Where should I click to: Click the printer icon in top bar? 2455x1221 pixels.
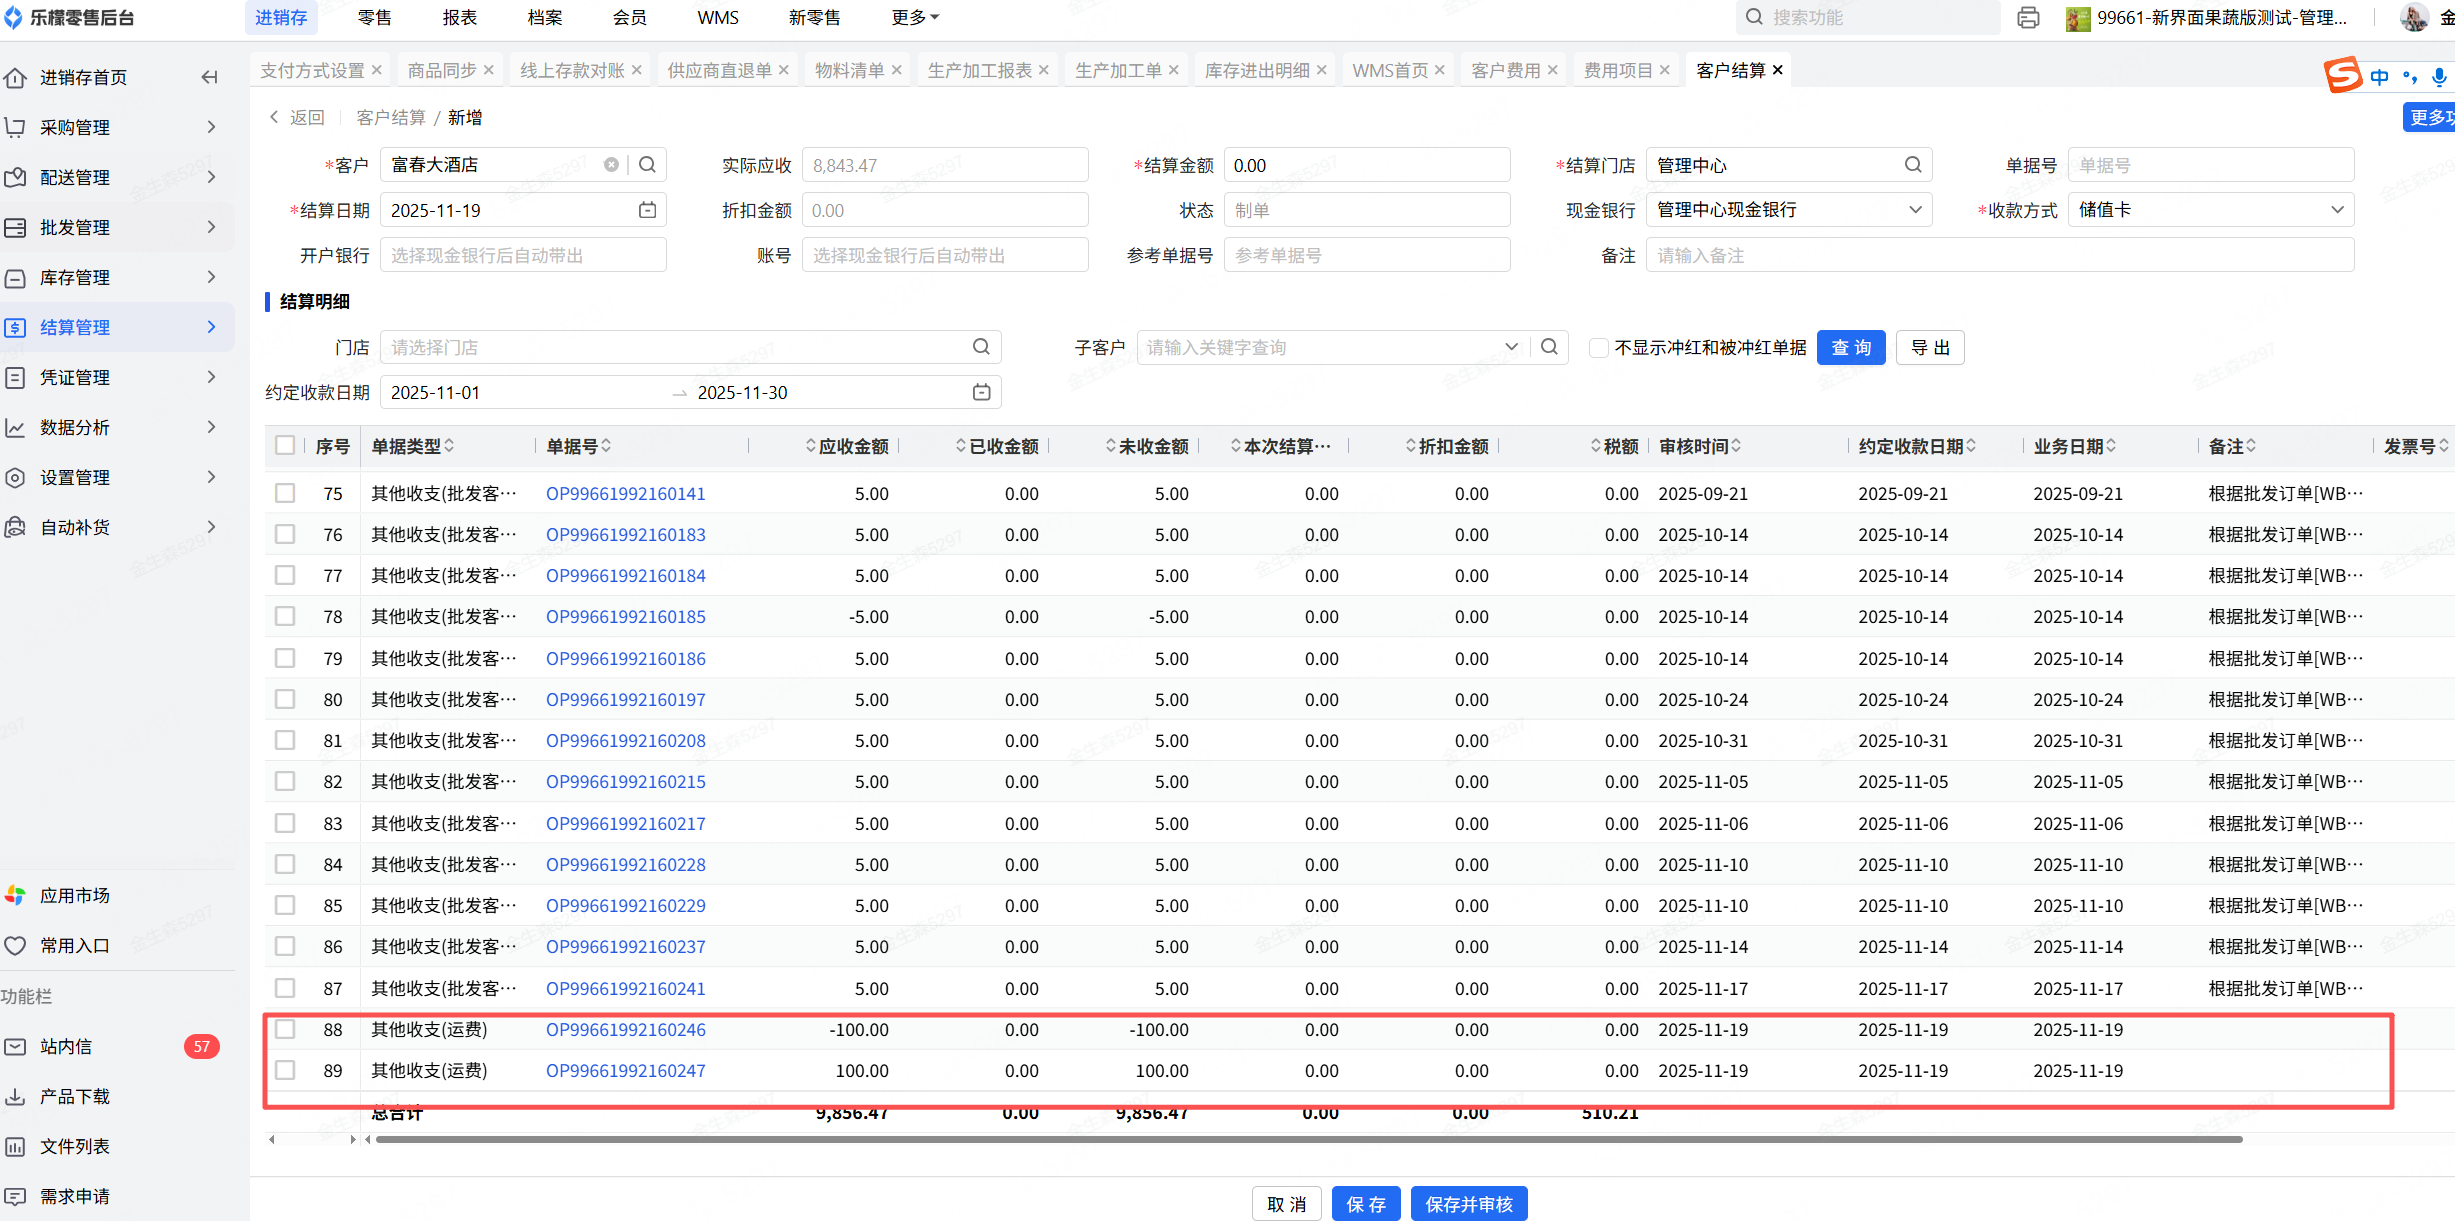coord(2028,18)
